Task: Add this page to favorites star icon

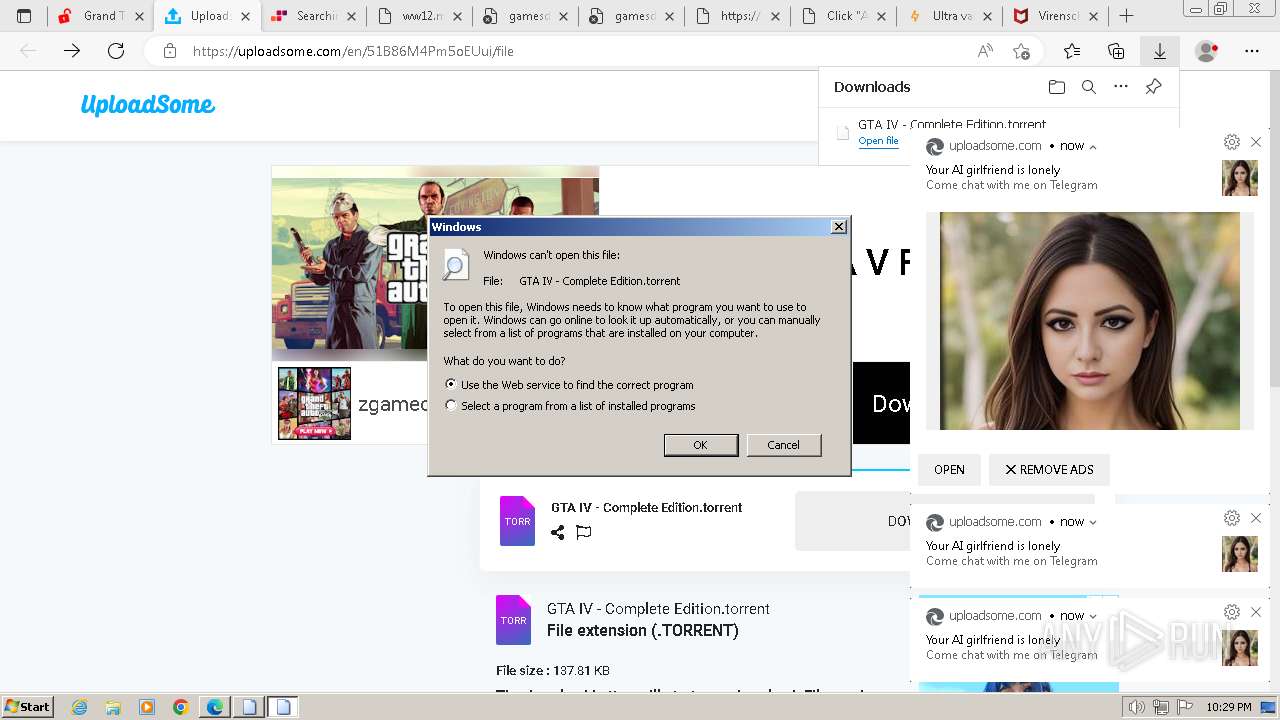Action: [1021, 51]
